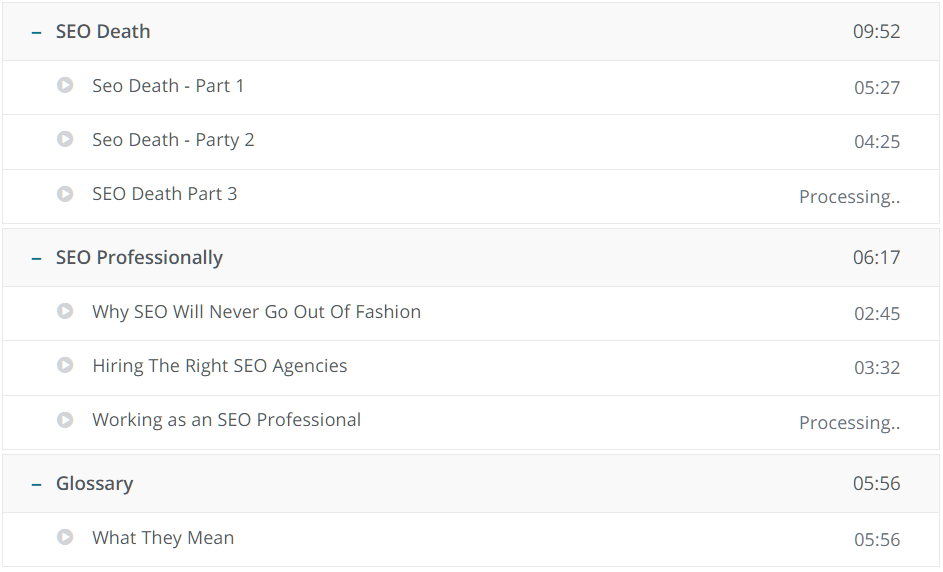This screenshot has height=572, width=943.
Task: Click play icon beside Seo Death - Part 1
Action: pos(65,85)
